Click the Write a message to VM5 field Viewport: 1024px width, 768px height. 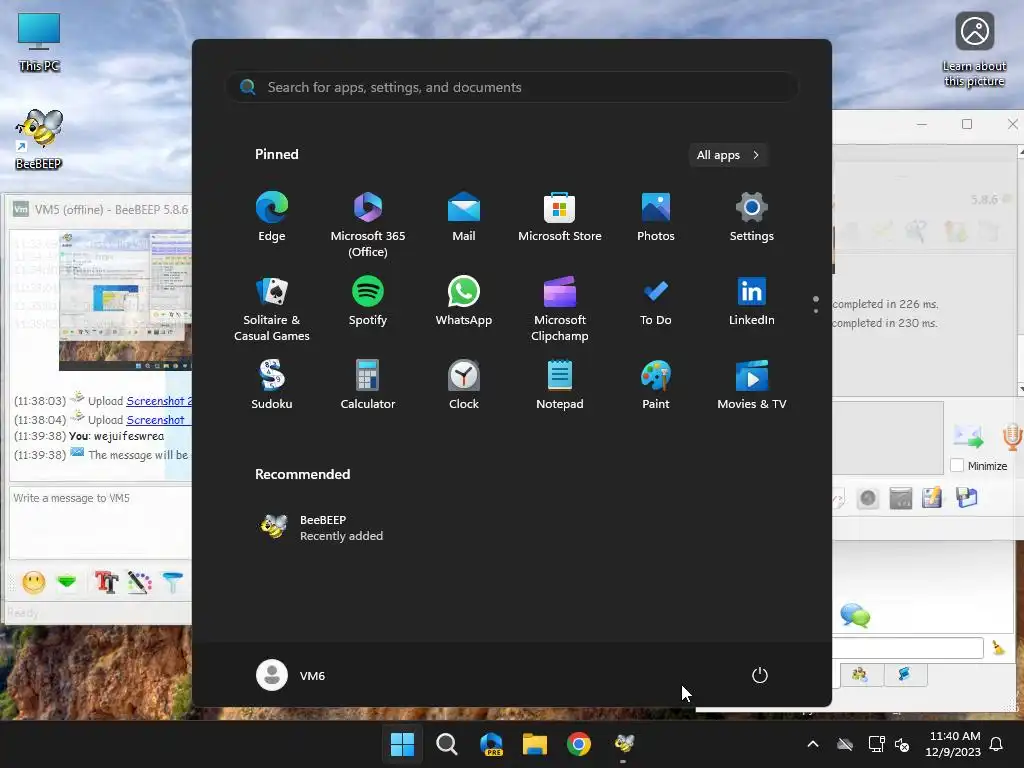(x=101, y=522)
